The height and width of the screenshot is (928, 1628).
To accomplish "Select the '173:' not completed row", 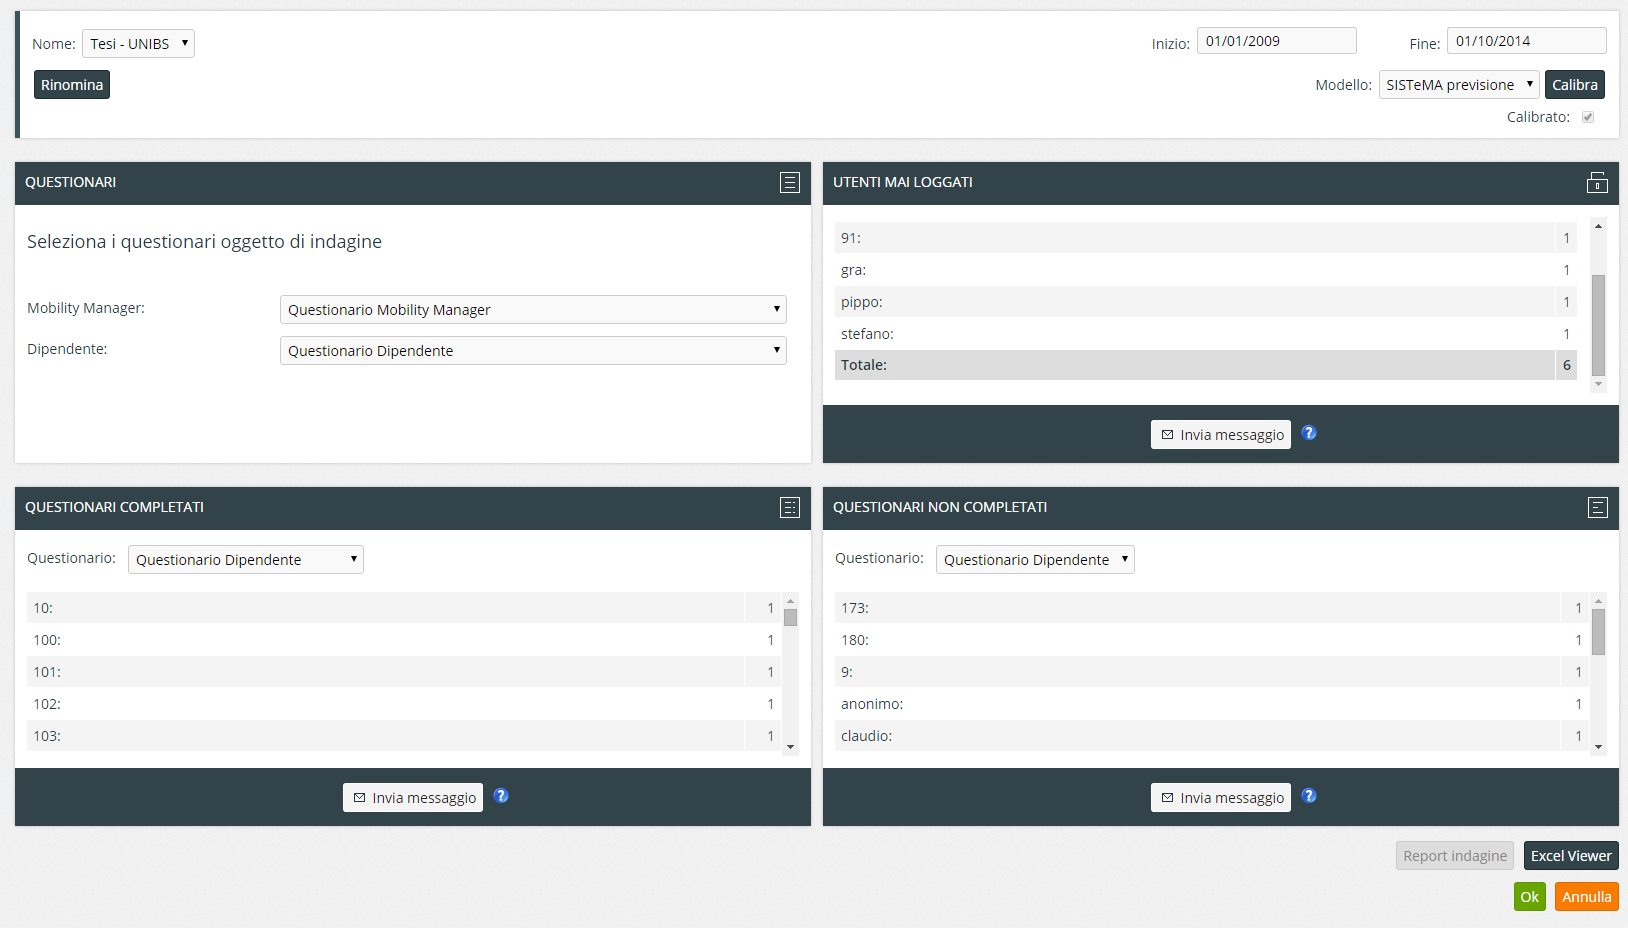I will [1212, 608].
